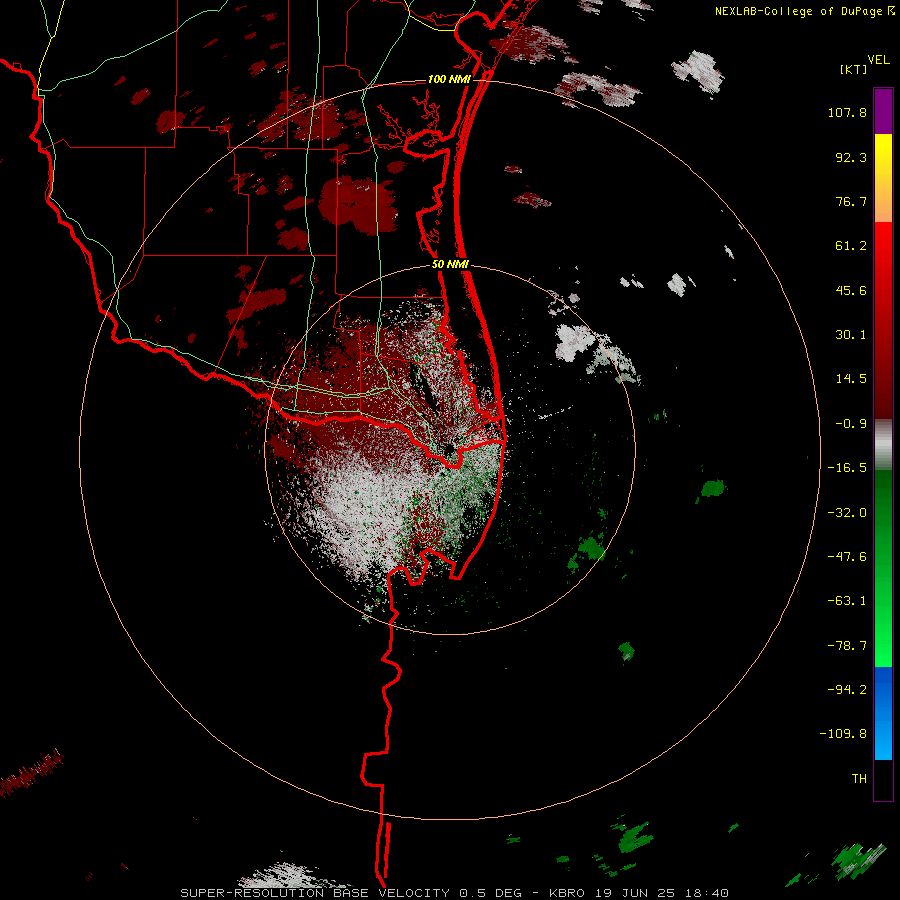Click the 18:40 timestamp in caption
Viewport: 900px width, 900px height.
pyautogui.click(x=705, y=893)
